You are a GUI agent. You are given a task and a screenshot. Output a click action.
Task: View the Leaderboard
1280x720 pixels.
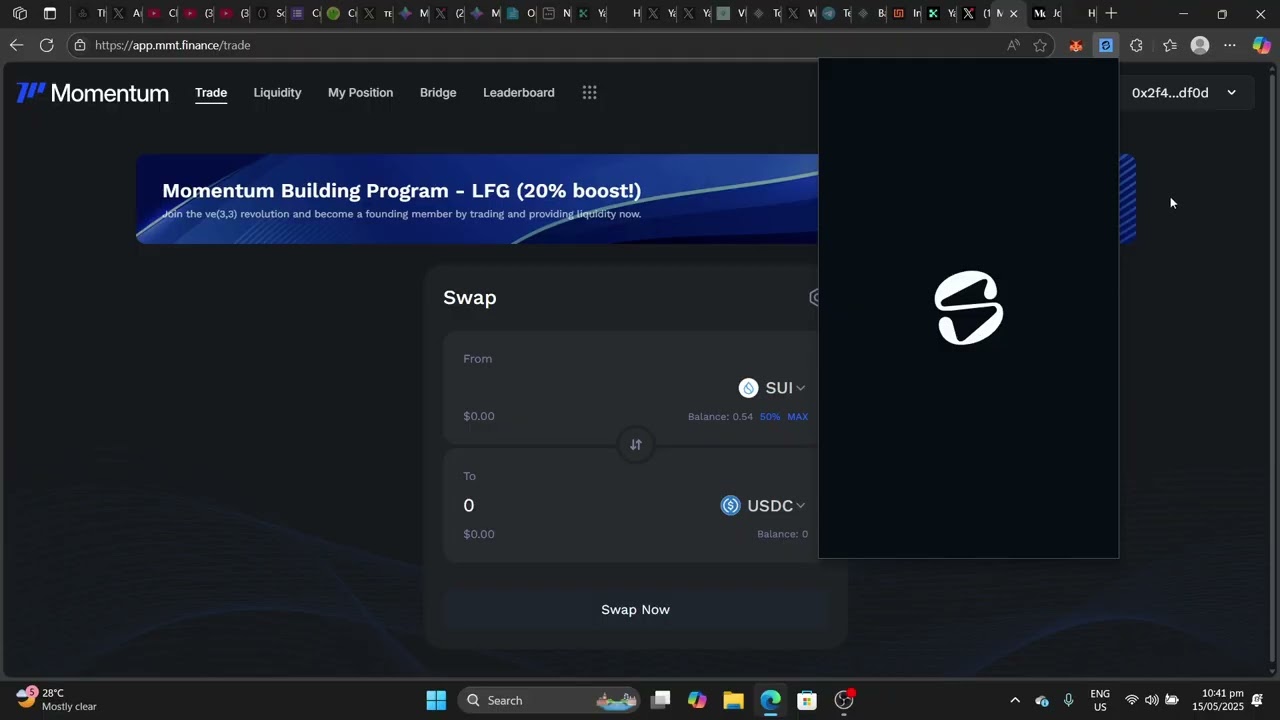(x=518, y=92)
